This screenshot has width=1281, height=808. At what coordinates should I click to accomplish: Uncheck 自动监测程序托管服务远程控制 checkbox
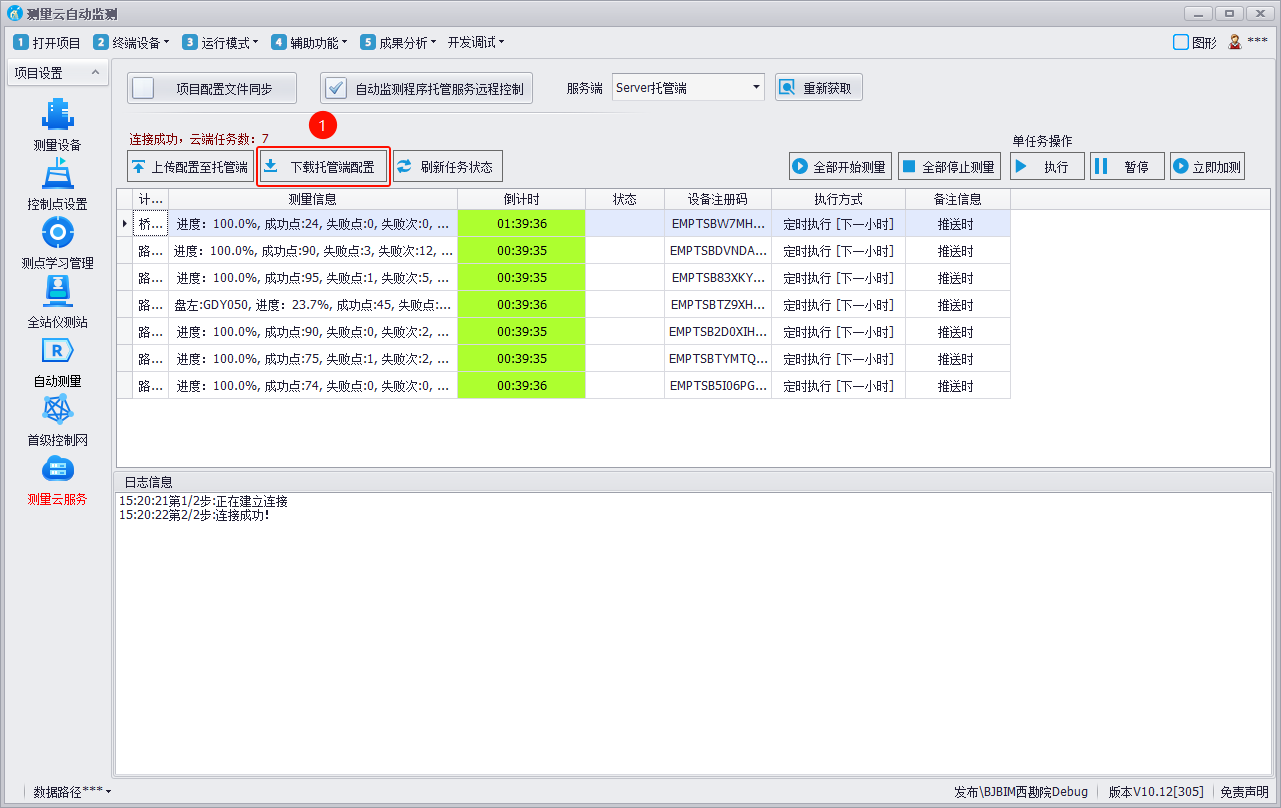tap(336, 88)
